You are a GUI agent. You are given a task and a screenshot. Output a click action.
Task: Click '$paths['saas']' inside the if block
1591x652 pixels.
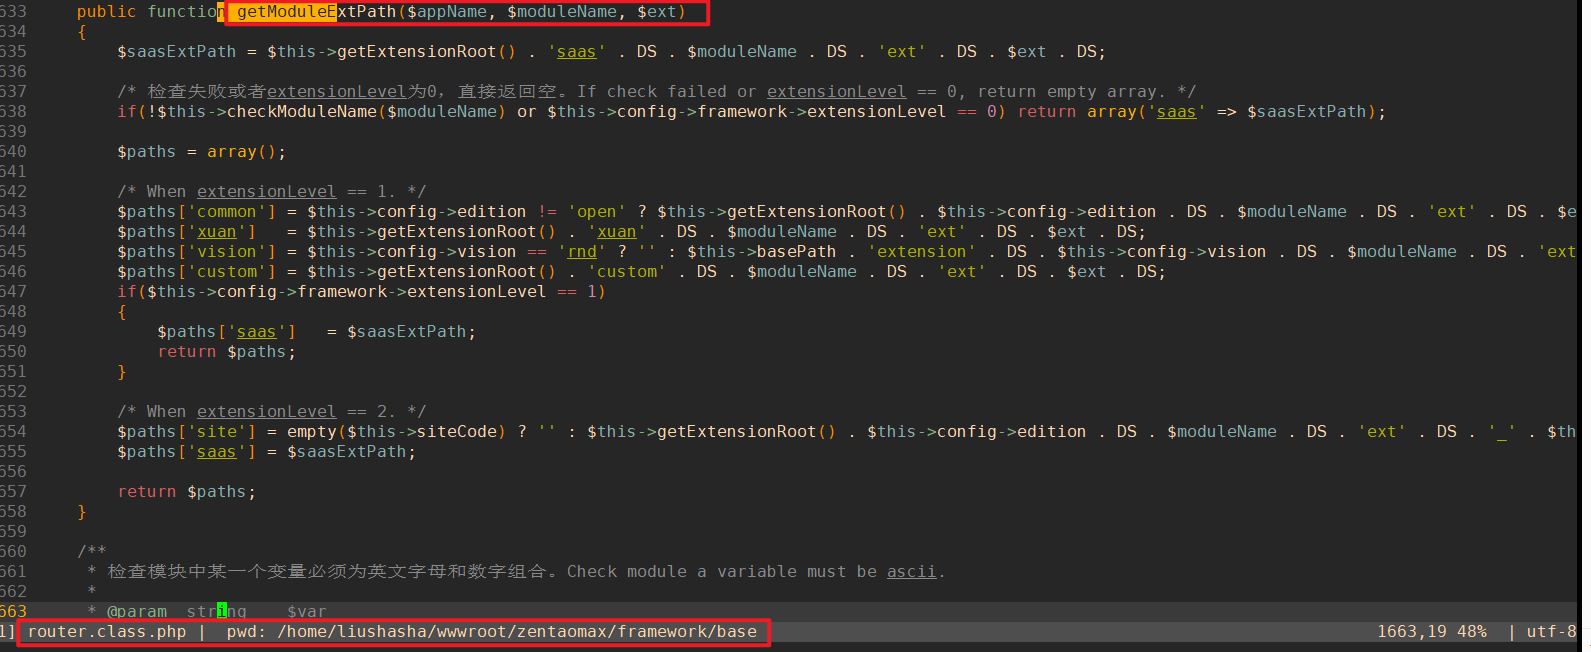(227, 332)
